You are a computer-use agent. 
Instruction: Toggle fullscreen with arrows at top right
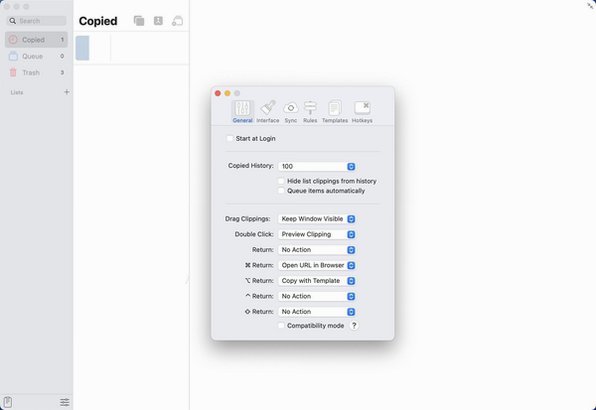click(591, 5)
